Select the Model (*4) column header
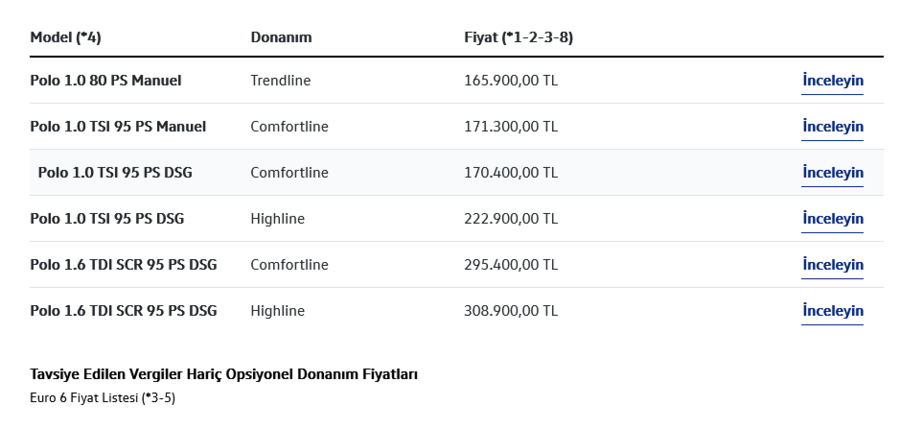 [x=65, y=37]
